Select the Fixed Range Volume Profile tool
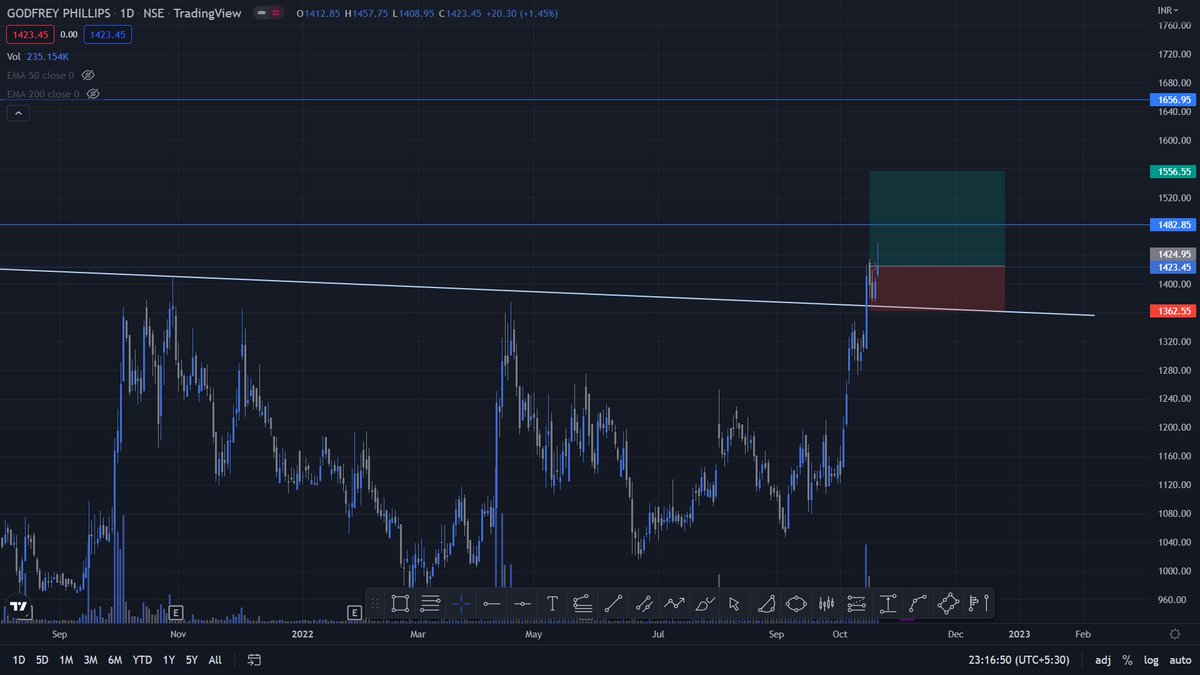This screenshot has height=675, width=1200. pos(979,603)
